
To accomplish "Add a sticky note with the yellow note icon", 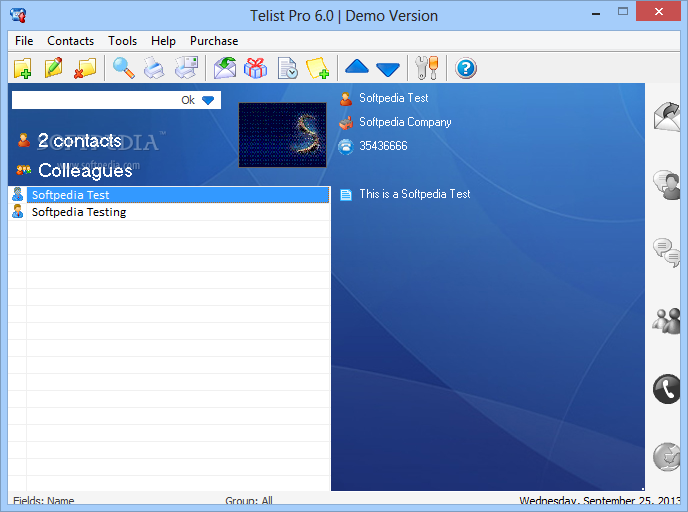I will point(317,68).
